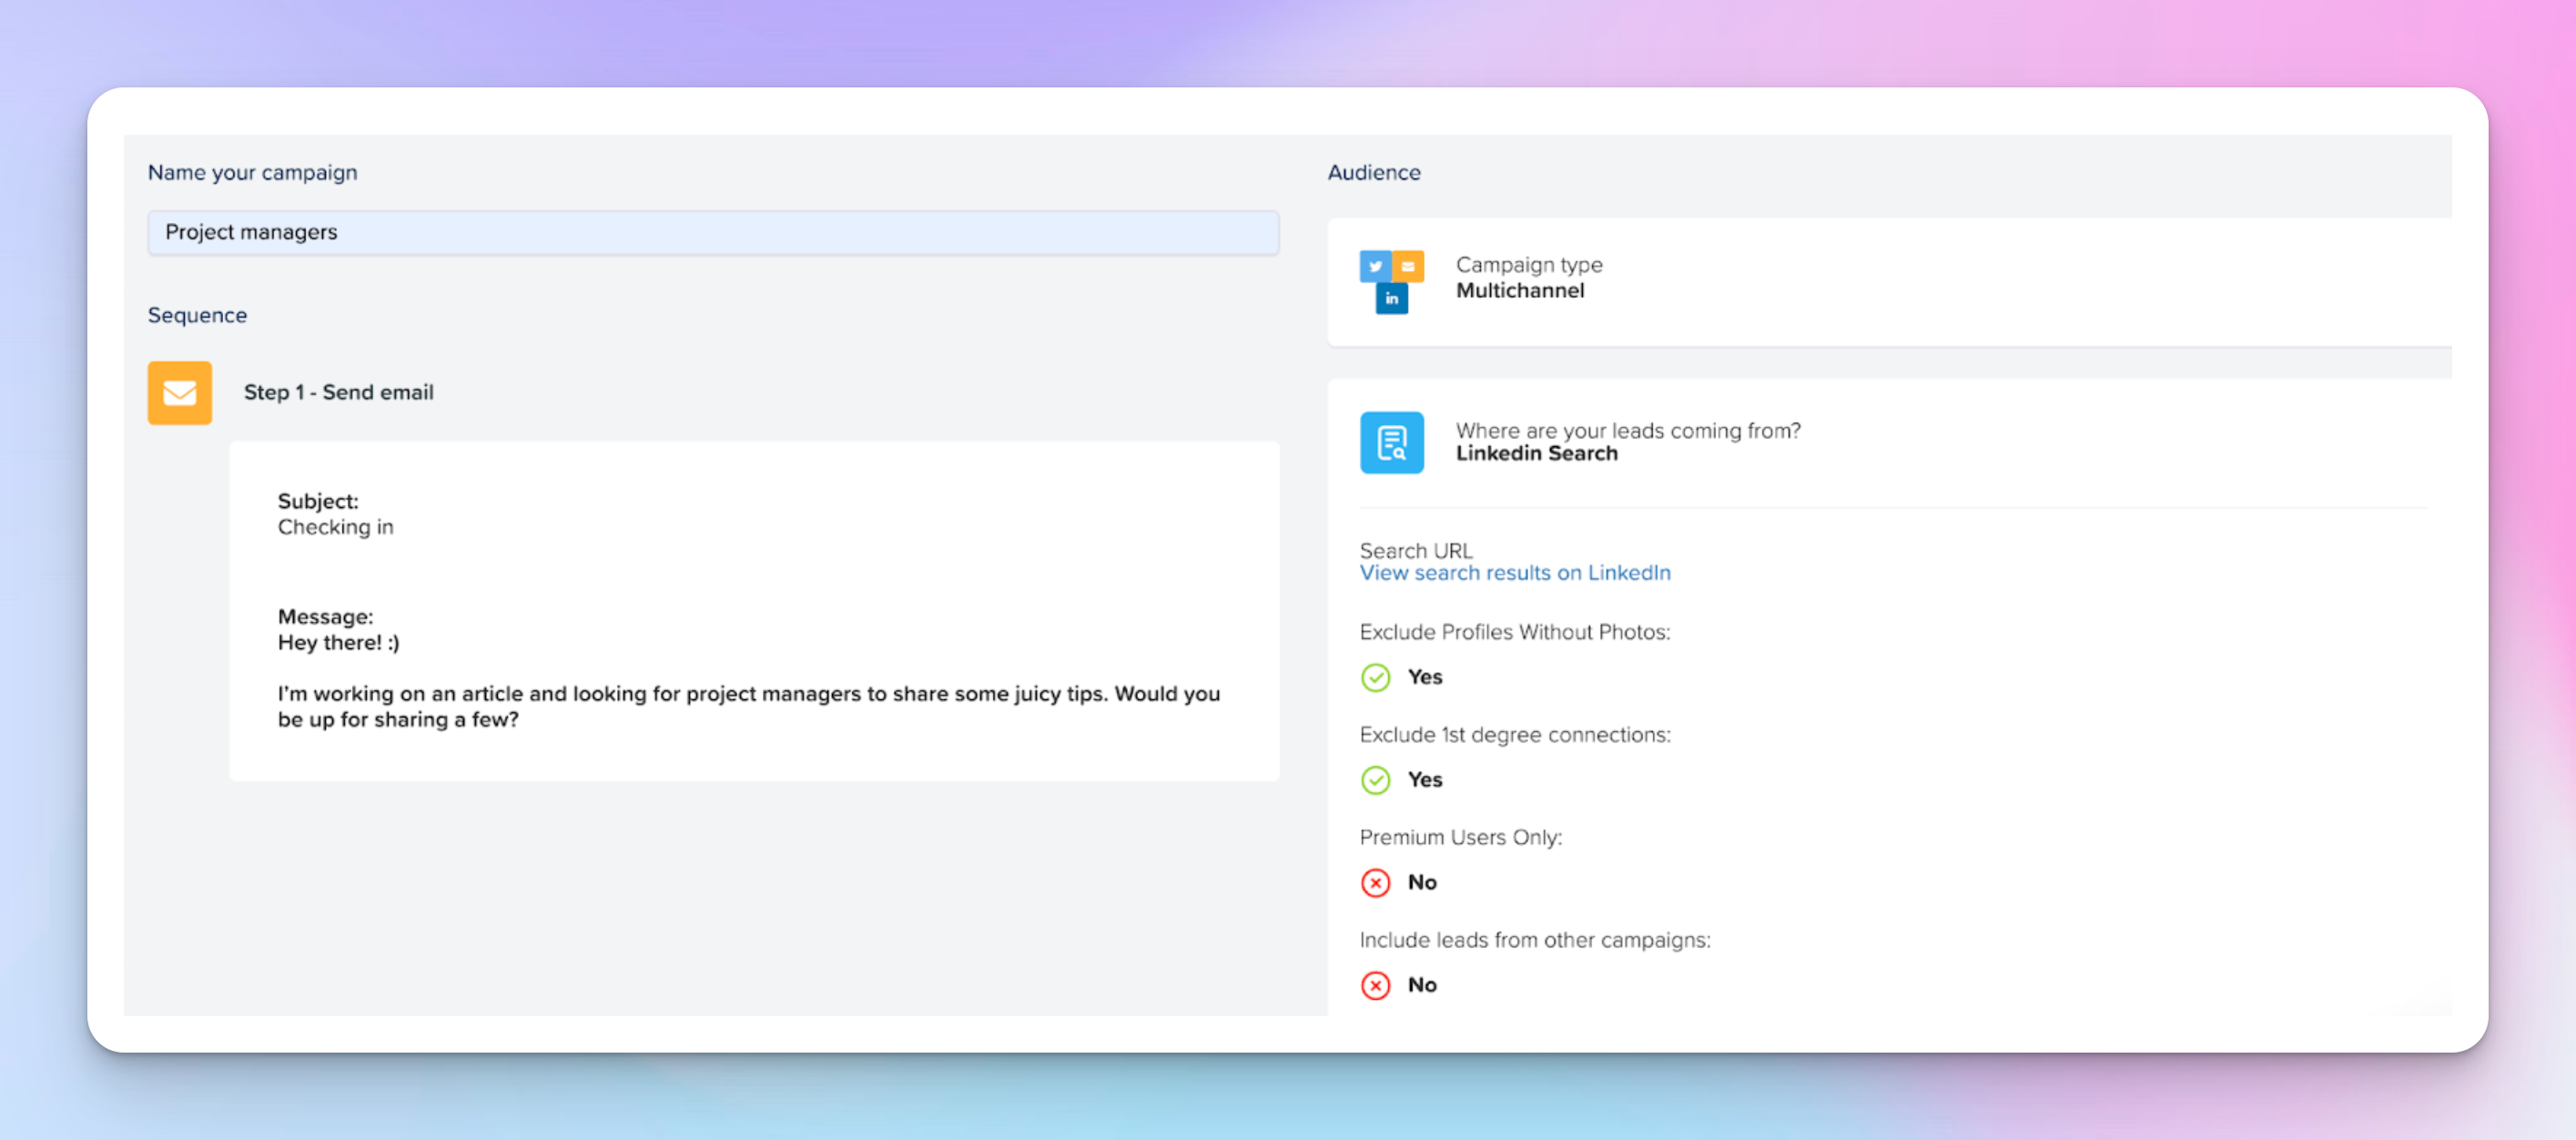Viewport: 2576px width, 1140px height.
Task: Click the orange mail icon in campaign type
Action: 1408,266
